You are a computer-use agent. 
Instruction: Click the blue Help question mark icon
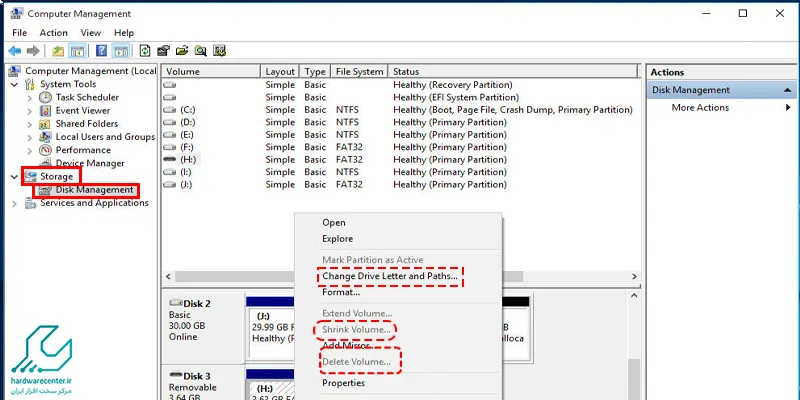[102, 51]
